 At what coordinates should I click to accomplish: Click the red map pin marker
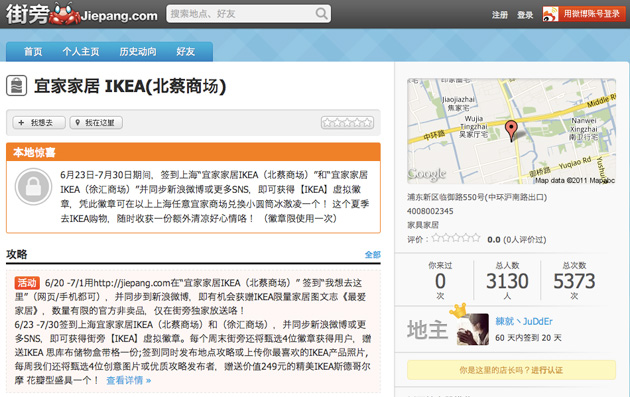[x=511, y=131]
